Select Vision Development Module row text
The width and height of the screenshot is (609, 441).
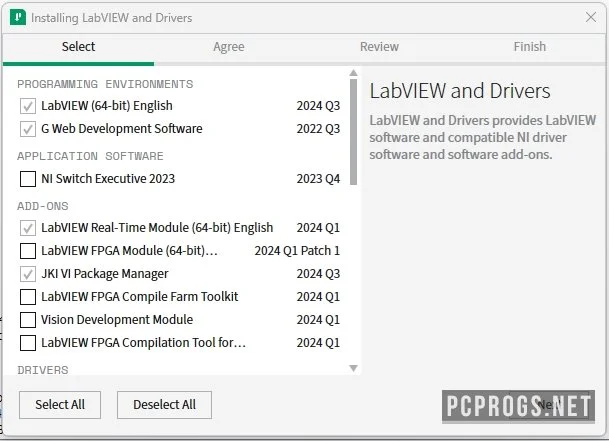tap(117, 320)
